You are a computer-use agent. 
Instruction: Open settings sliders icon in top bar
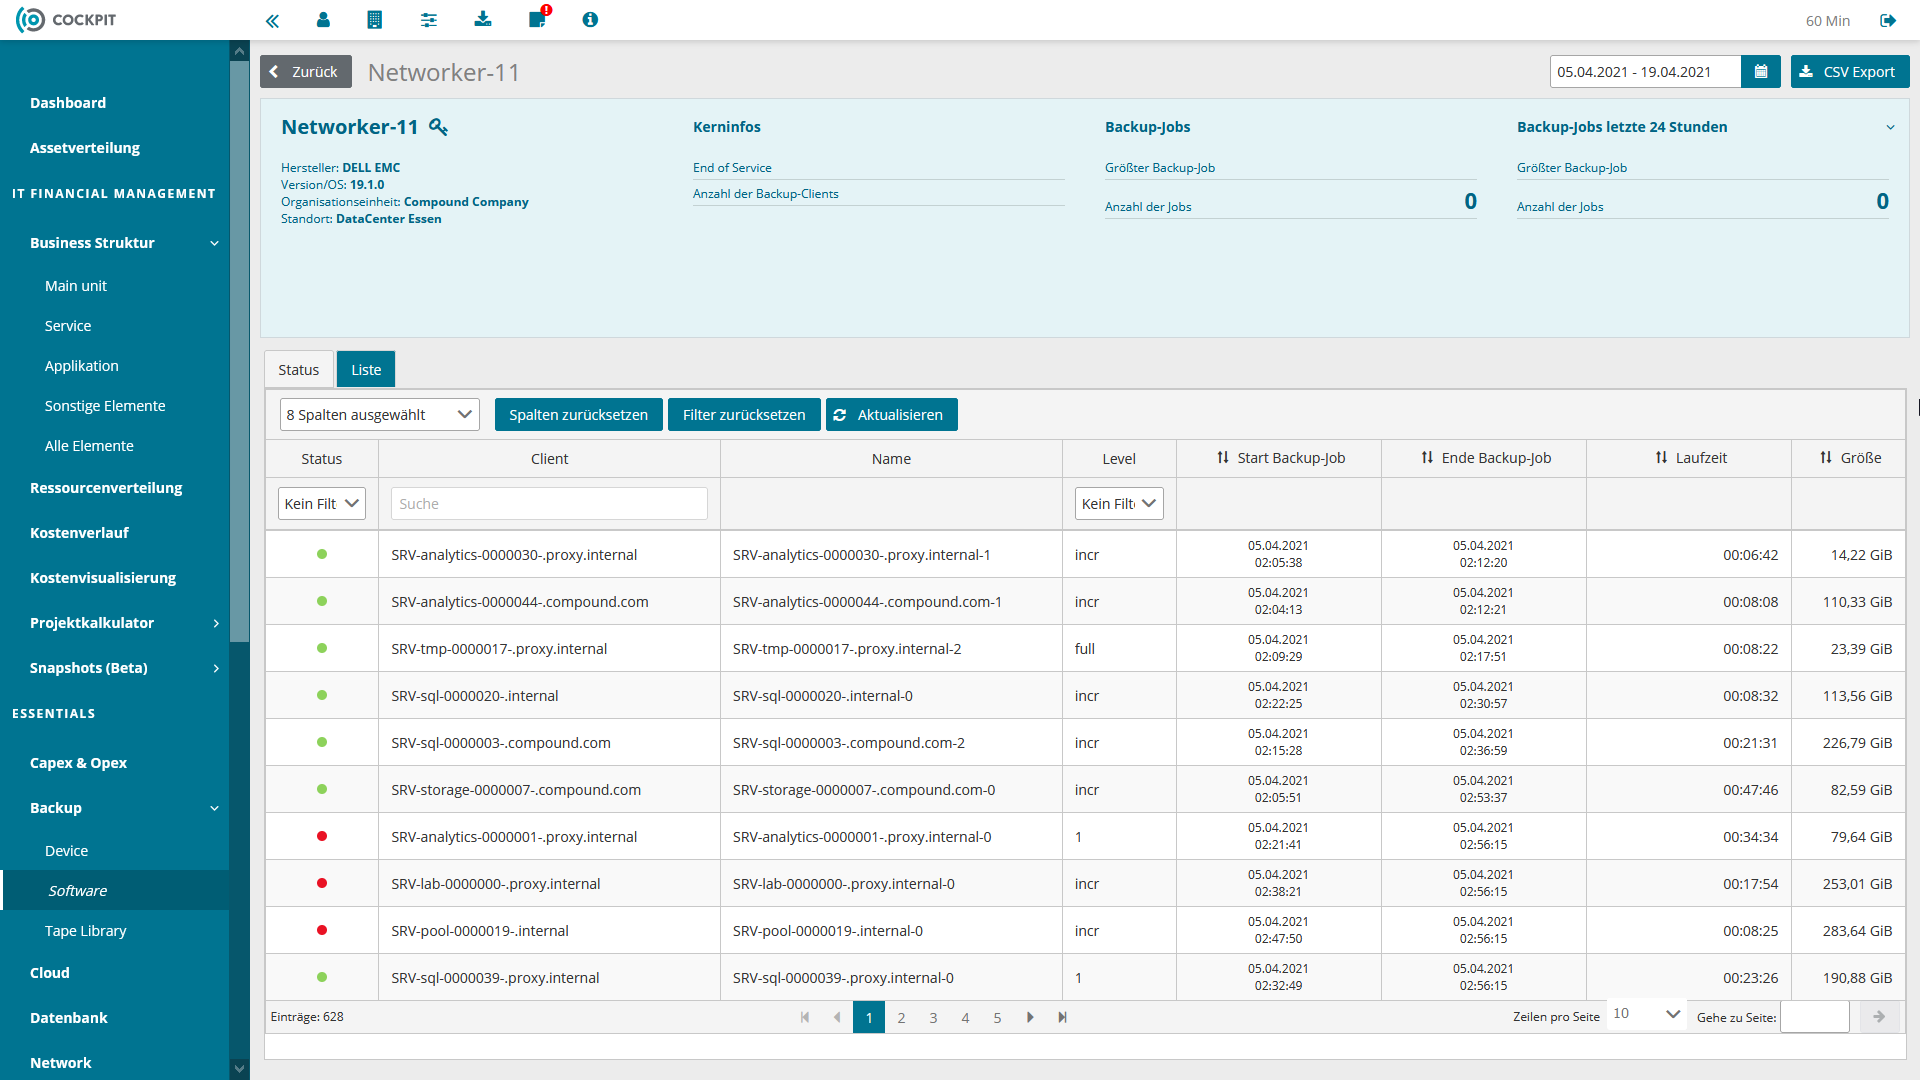click(x=429, y=19)
